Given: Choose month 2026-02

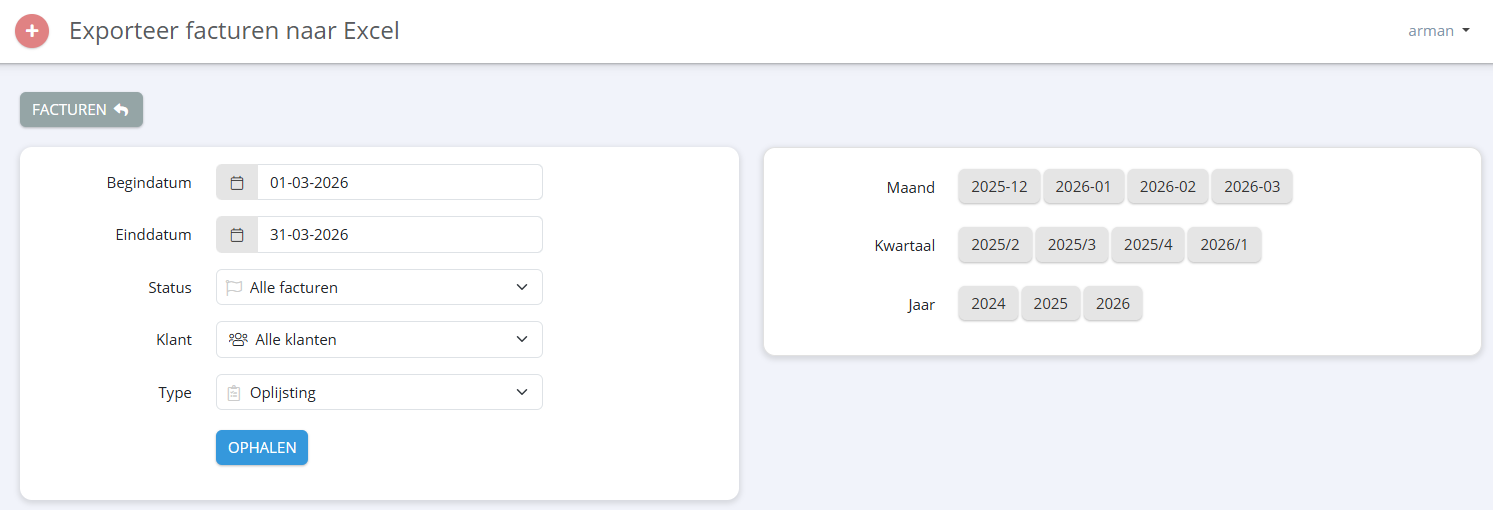Looking at the screenshot, I should point(1168,187).
